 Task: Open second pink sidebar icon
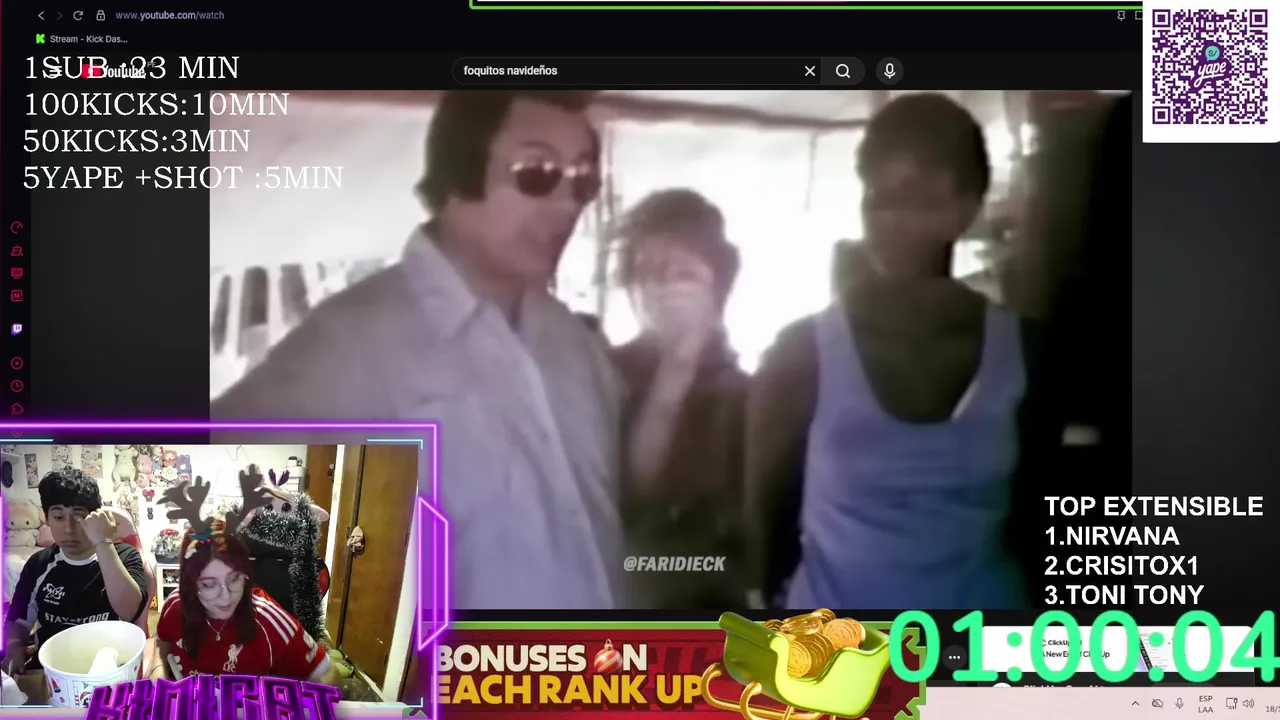click(16, 251)
